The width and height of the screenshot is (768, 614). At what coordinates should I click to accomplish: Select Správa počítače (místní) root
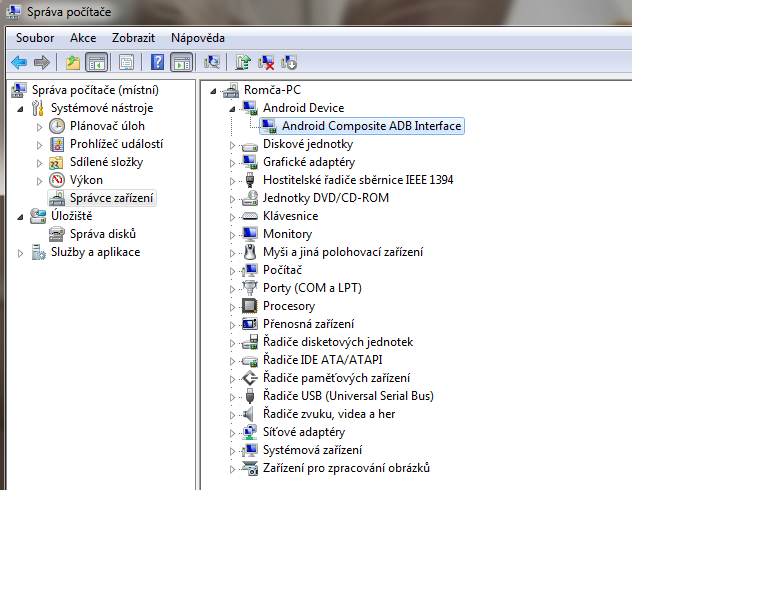click(95, 90)
